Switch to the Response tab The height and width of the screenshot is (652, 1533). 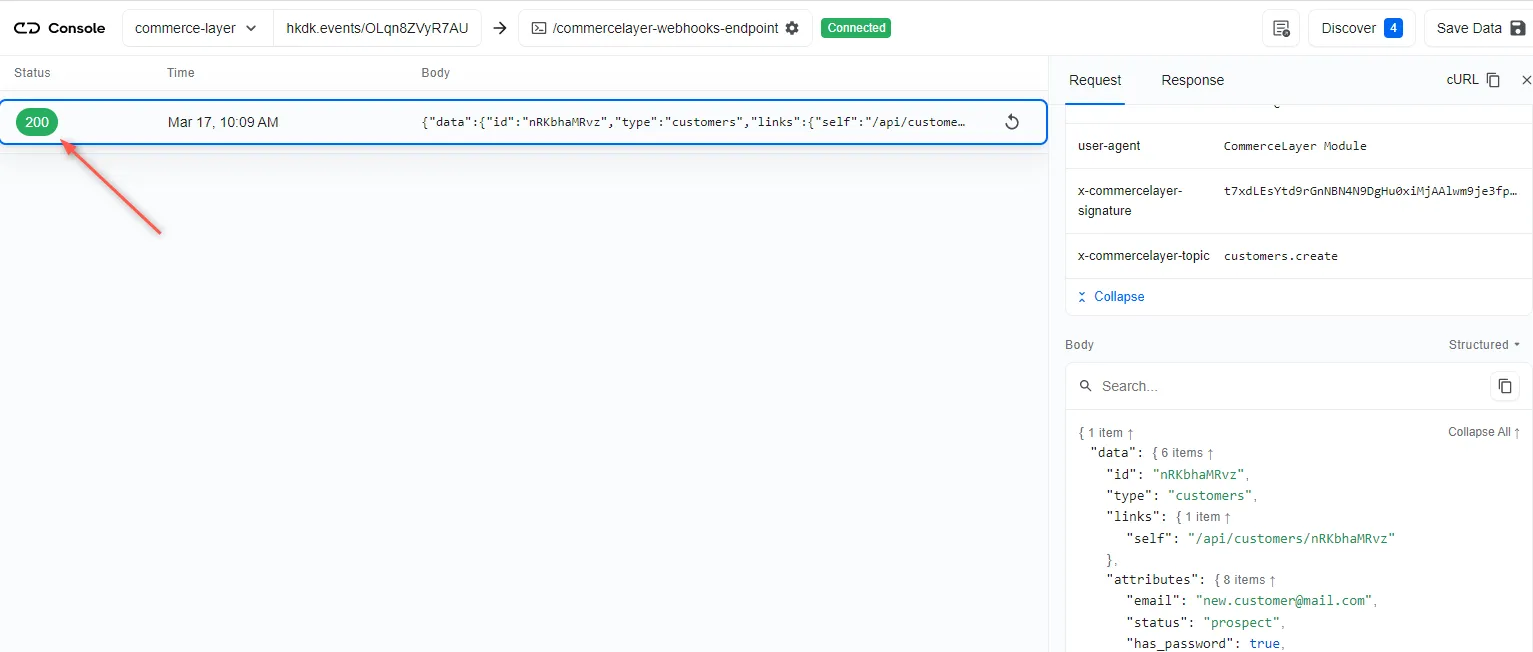(x=1192, y=80)
